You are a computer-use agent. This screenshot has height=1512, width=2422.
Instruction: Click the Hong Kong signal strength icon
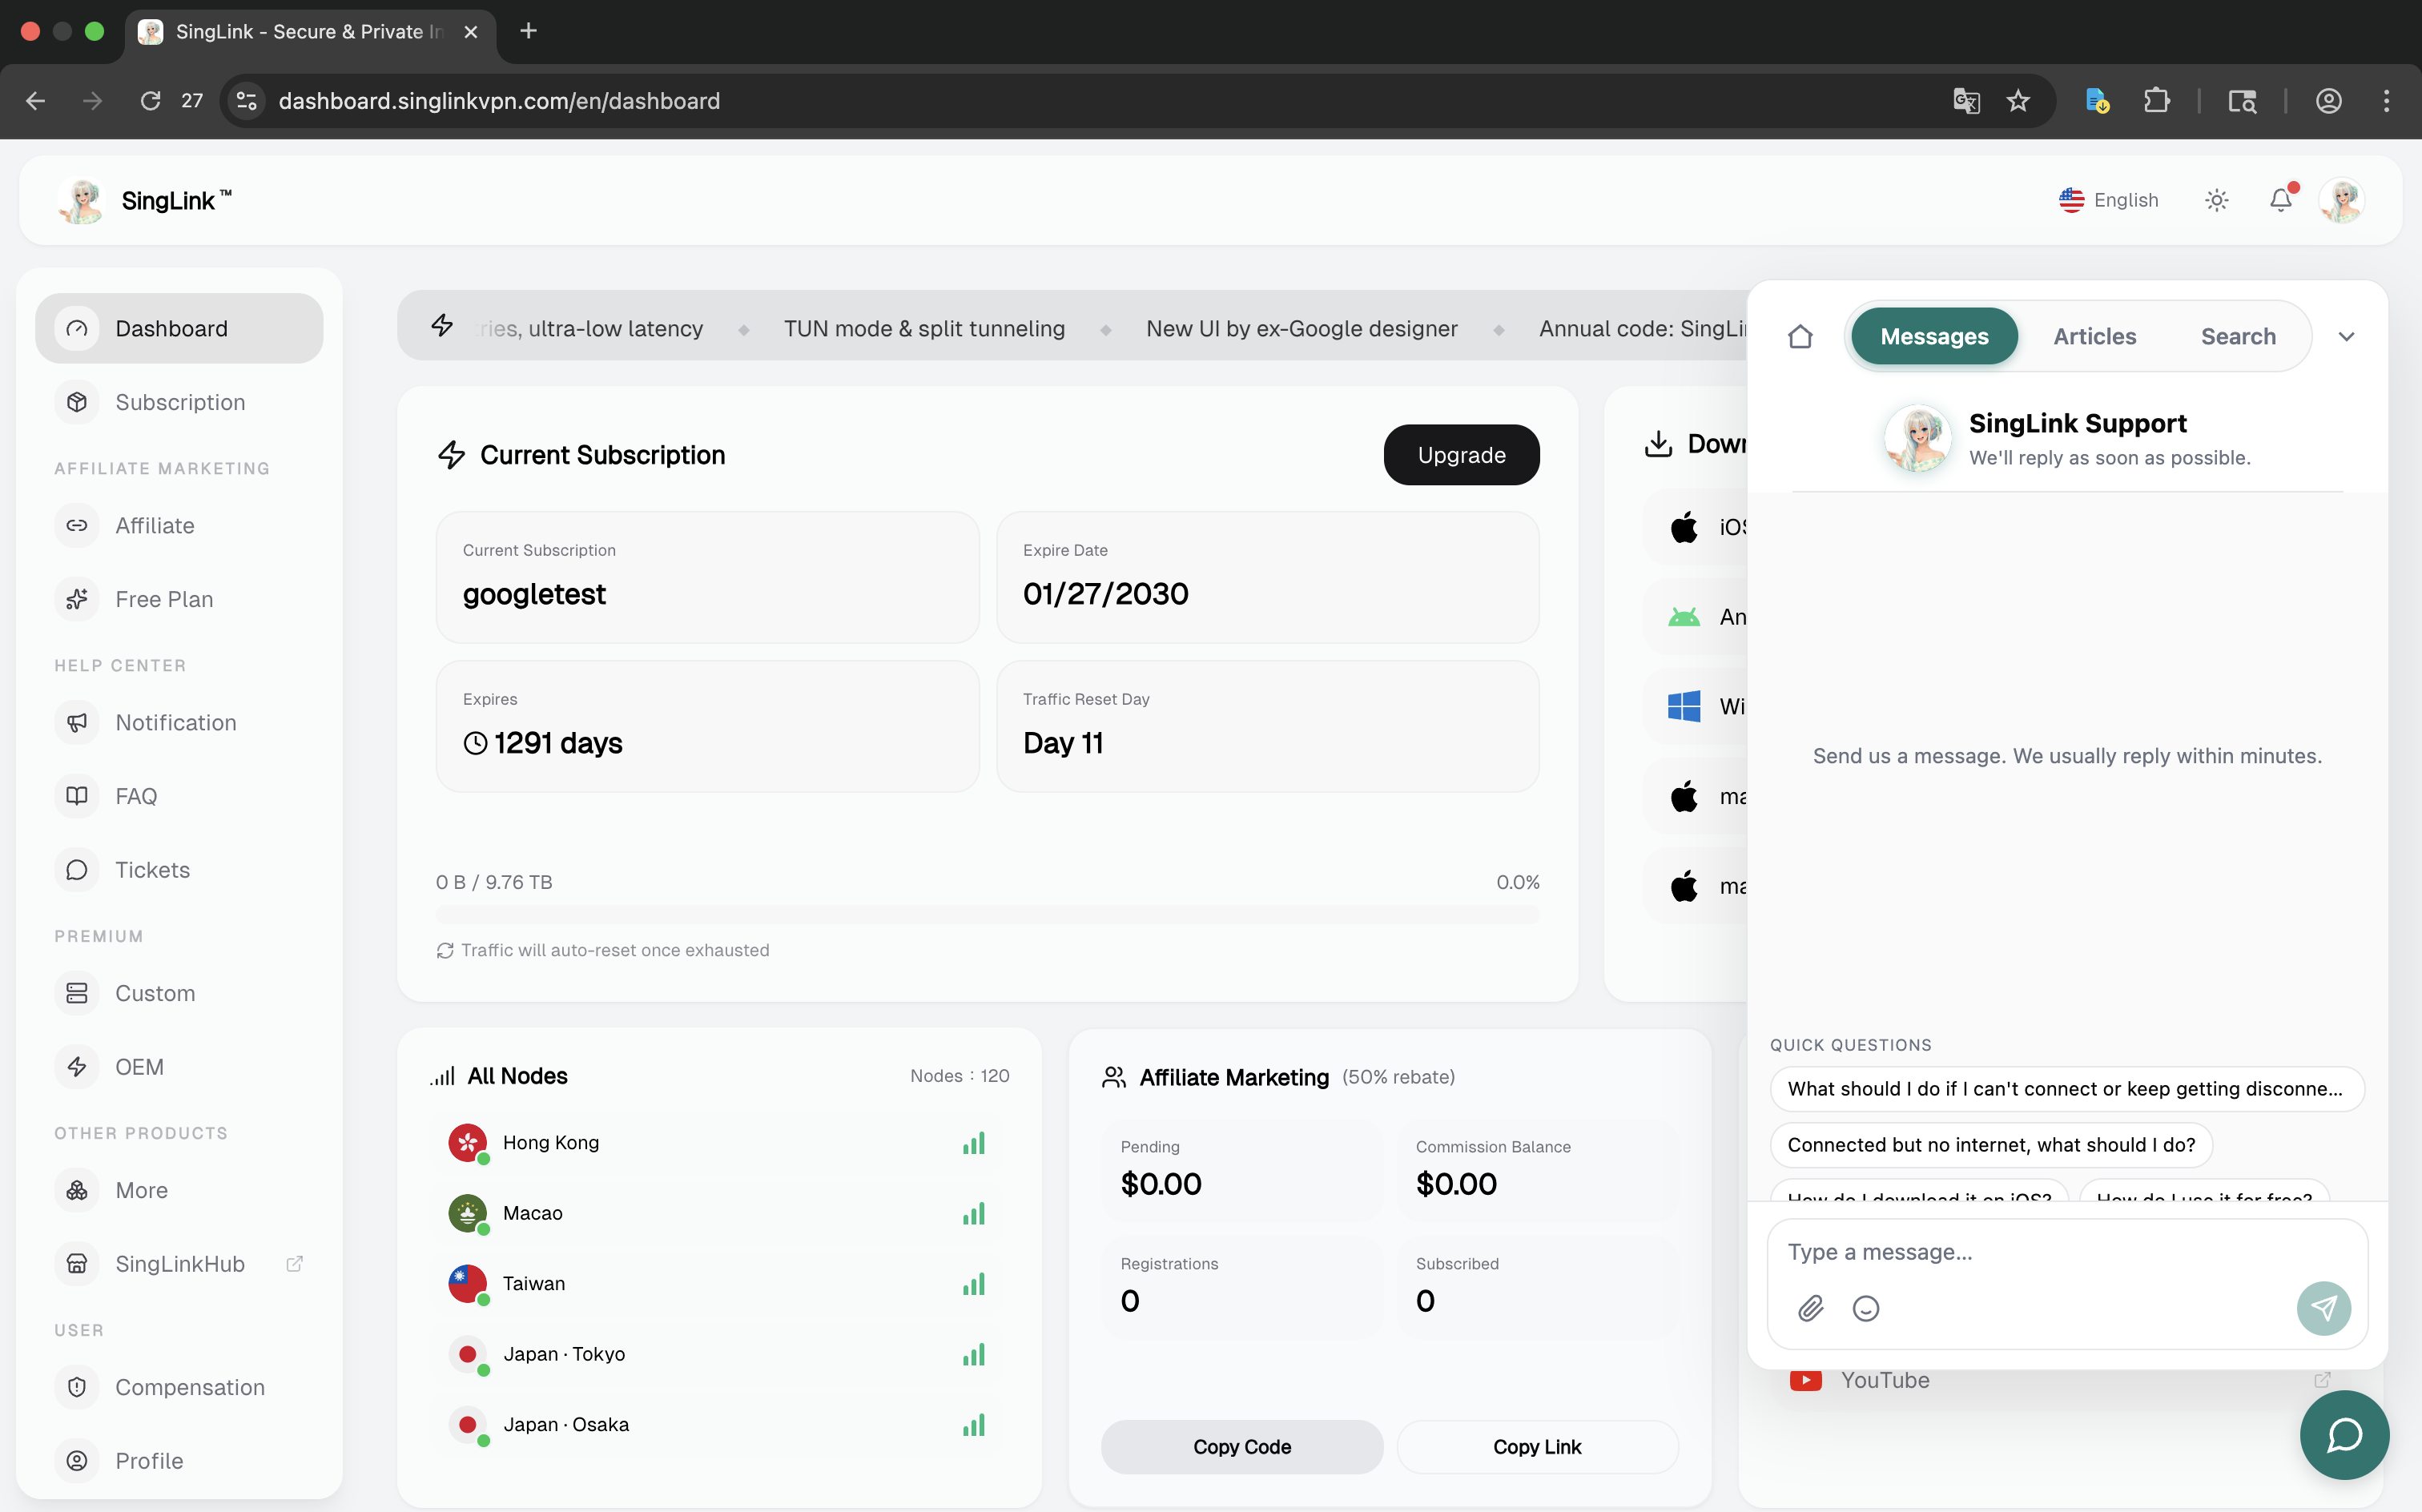974,1143
